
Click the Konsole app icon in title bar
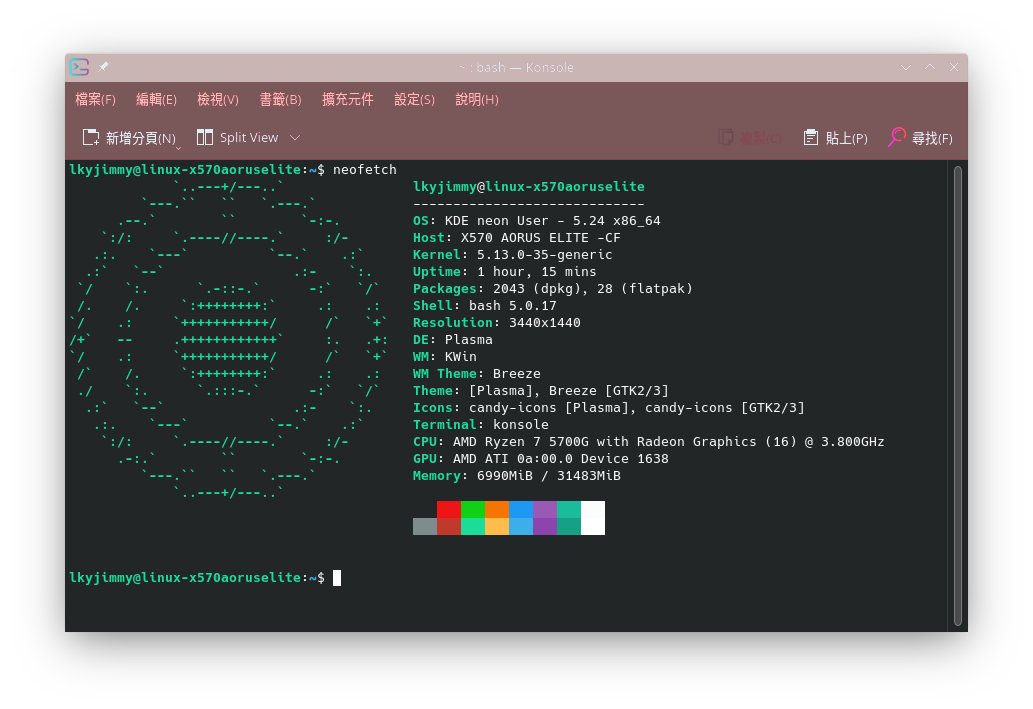click(79, 67)
